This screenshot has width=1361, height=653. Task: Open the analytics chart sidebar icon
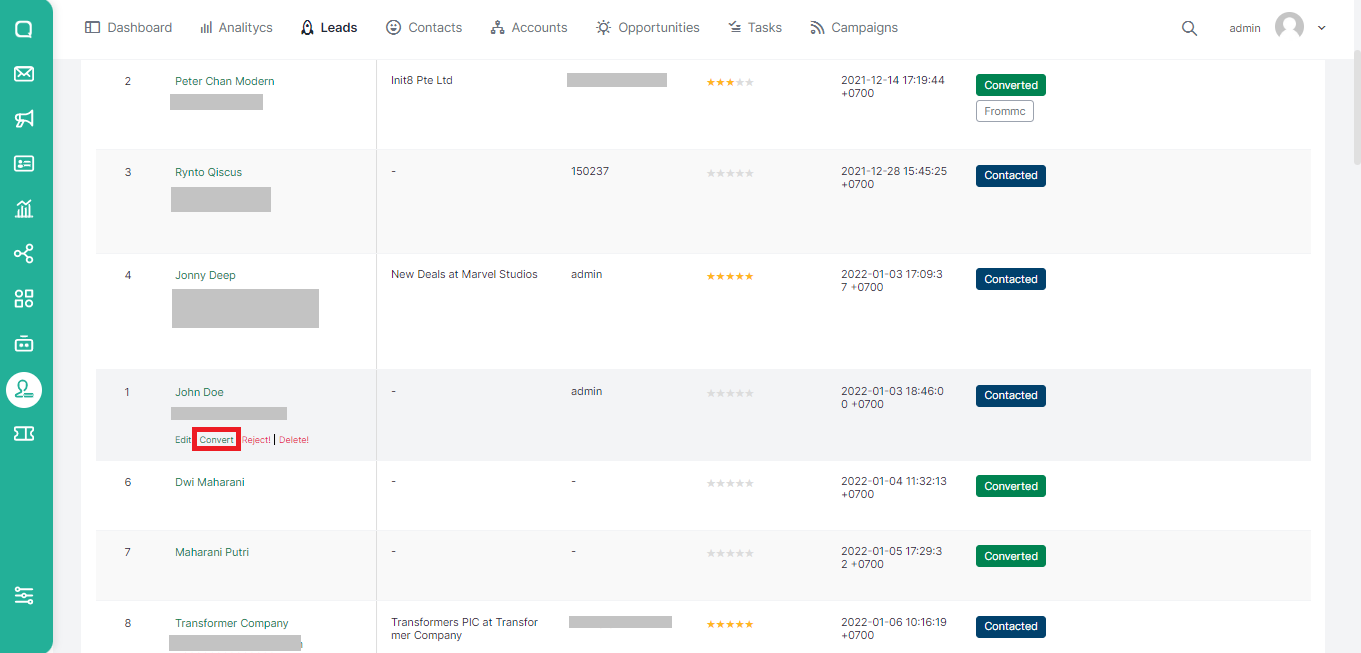pyautogui.click(x=24, y=209)
